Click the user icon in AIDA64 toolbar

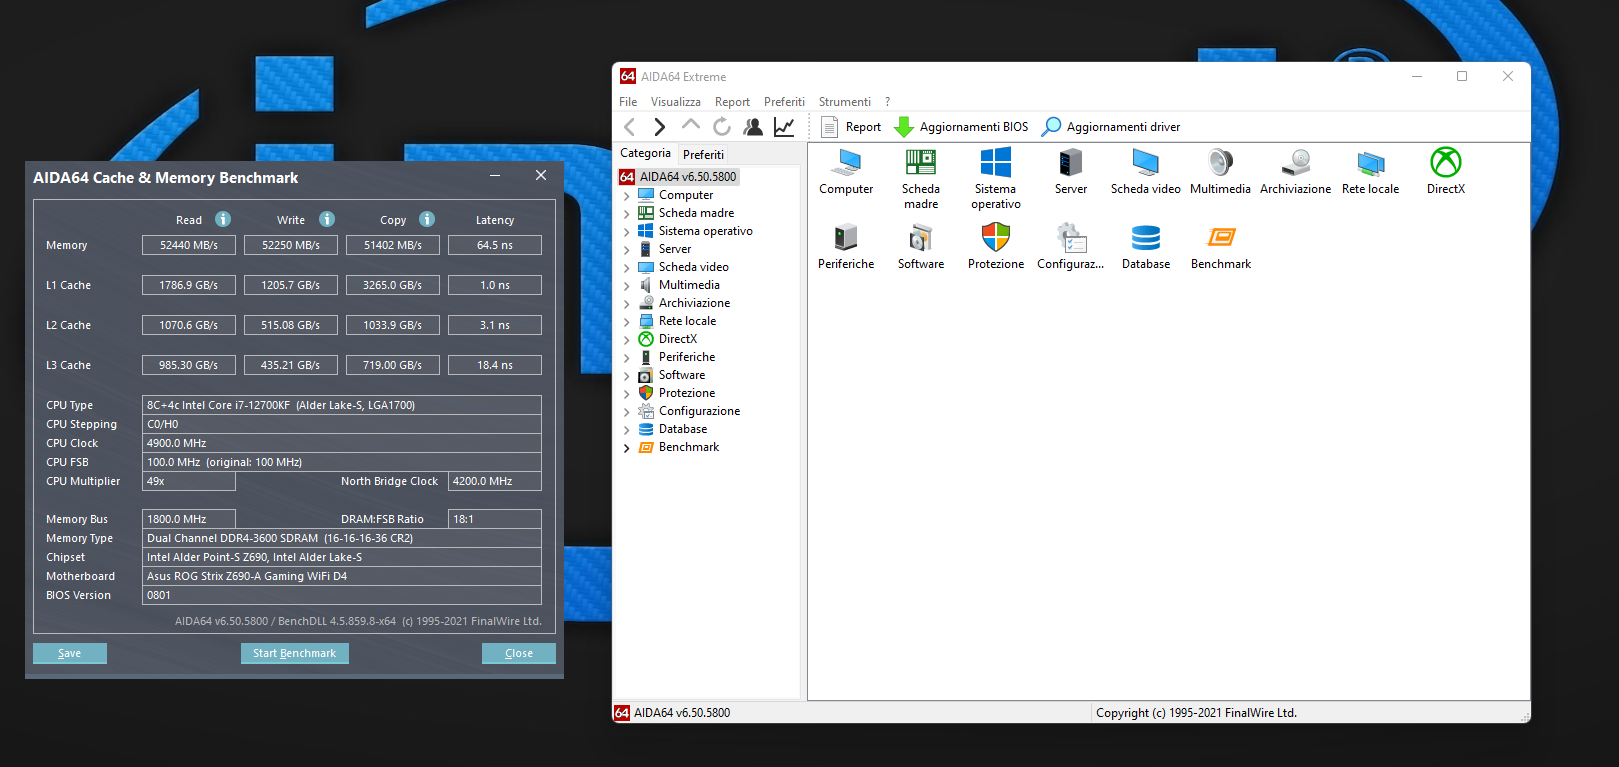pyautogui.click(x=753, y=127)
